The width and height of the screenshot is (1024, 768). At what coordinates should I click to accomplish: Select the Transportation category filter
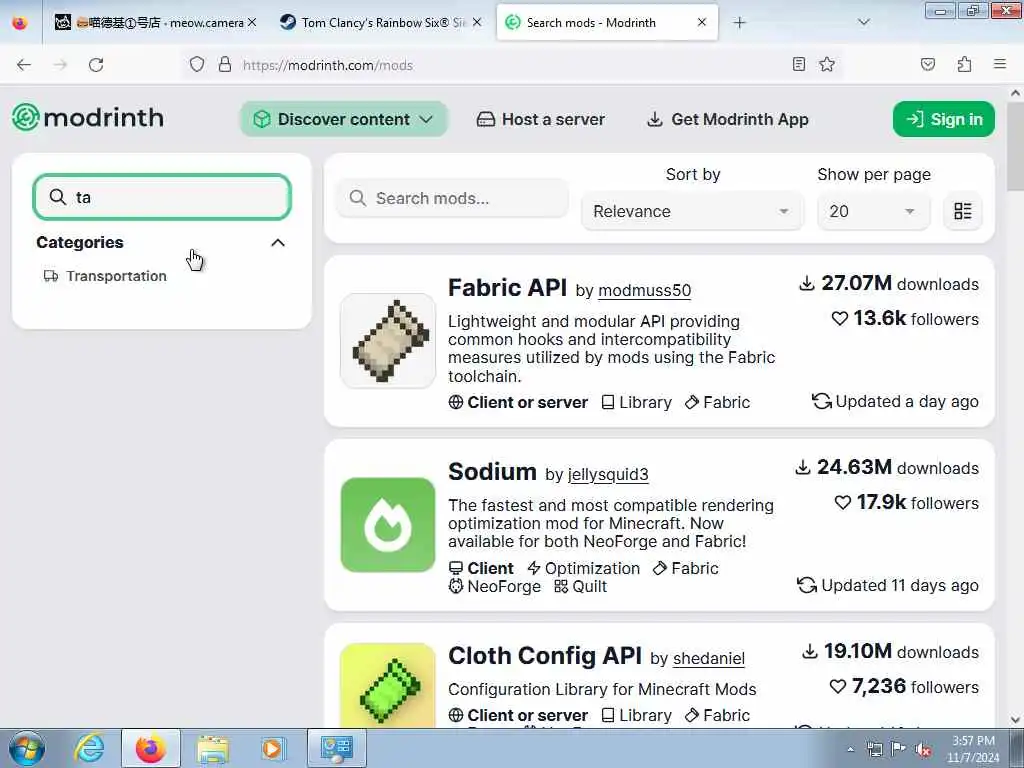click(105, 276)
